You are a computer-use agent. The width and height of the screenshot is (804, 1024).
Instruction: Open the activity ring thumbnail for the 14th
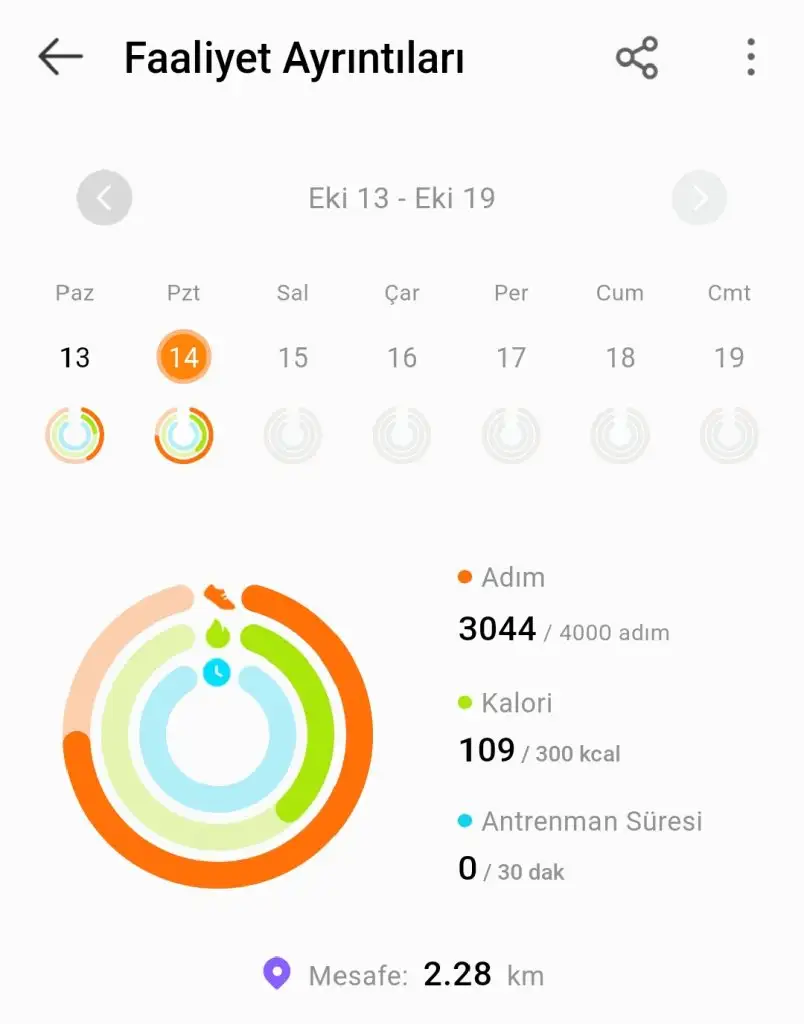pyautogui.click(x=184, y=436)
